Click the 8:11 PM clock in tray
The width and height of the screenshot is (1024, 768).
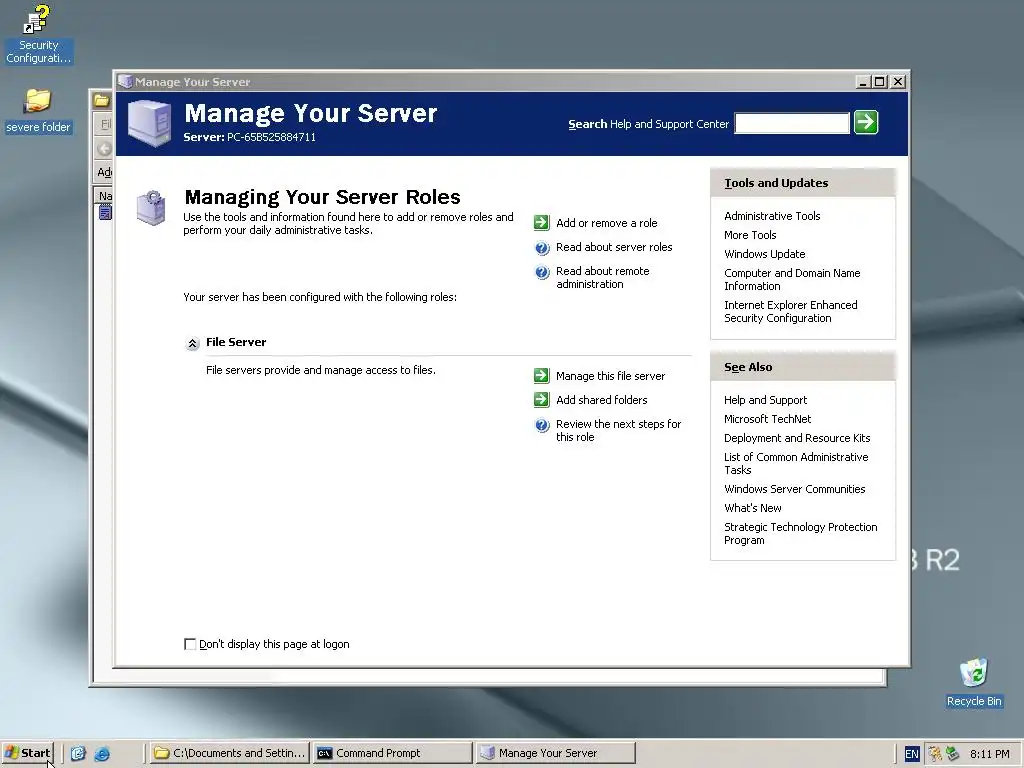pyautogui.click(x=989, y=754)
